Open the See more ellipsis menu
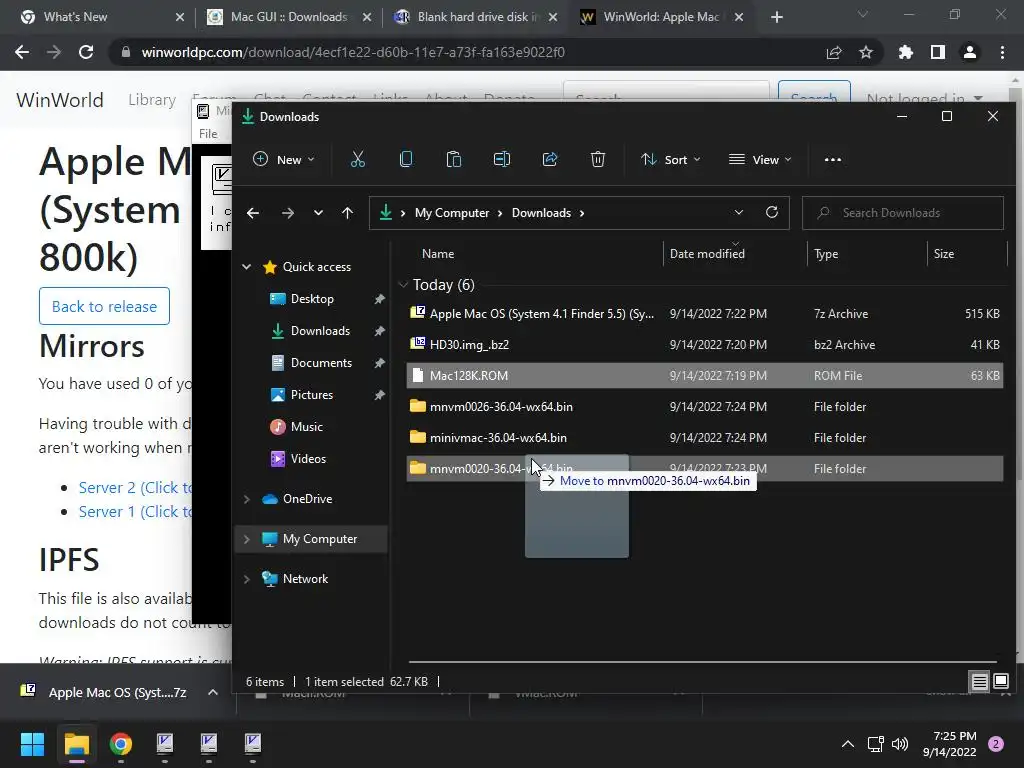The image size is (1024, 768). tap(833, 159)
